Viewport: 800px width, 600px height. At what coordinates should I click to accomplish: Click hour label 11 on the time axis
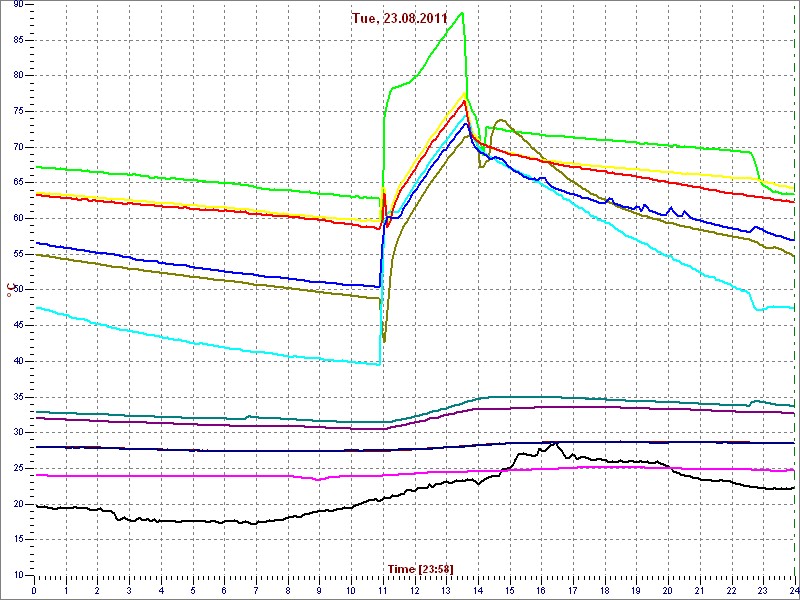[x=383, y=591]
